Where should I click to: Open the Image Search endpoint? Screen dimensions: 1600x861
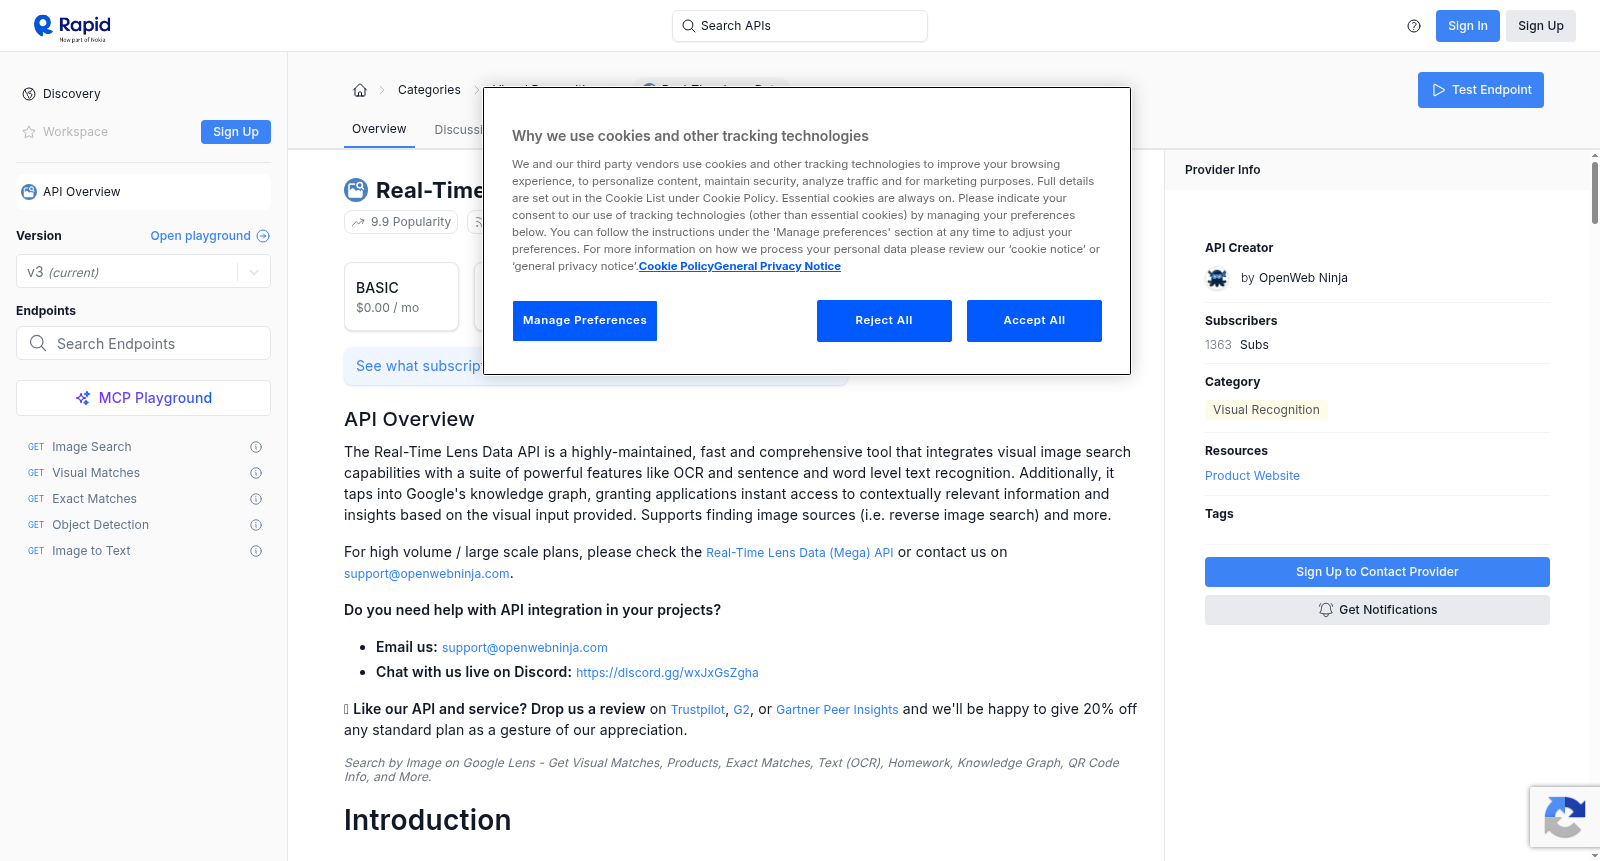pos(92,447)
